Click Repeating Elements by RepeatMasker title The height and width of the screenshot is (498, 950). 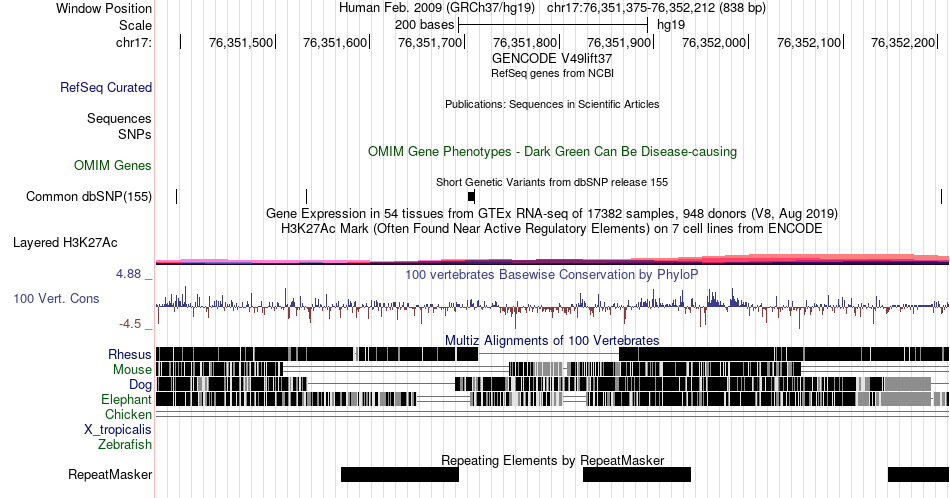tap(552, 460)
